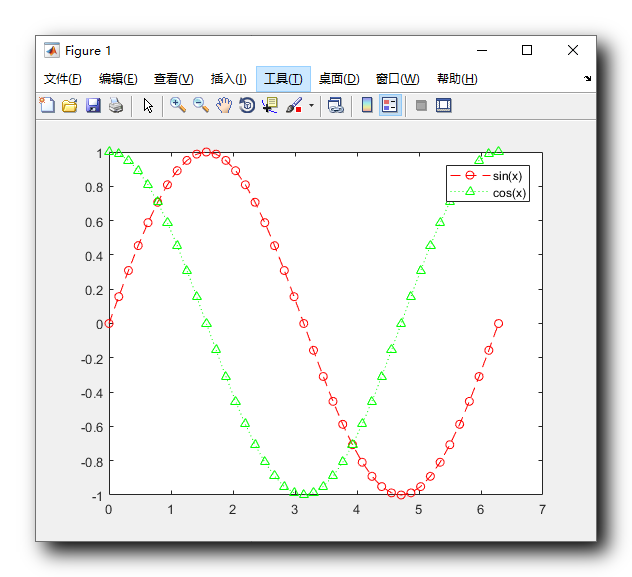The image size is (632, 577).
Task: Choose the Brush data tool
Action: click(294, 106)
